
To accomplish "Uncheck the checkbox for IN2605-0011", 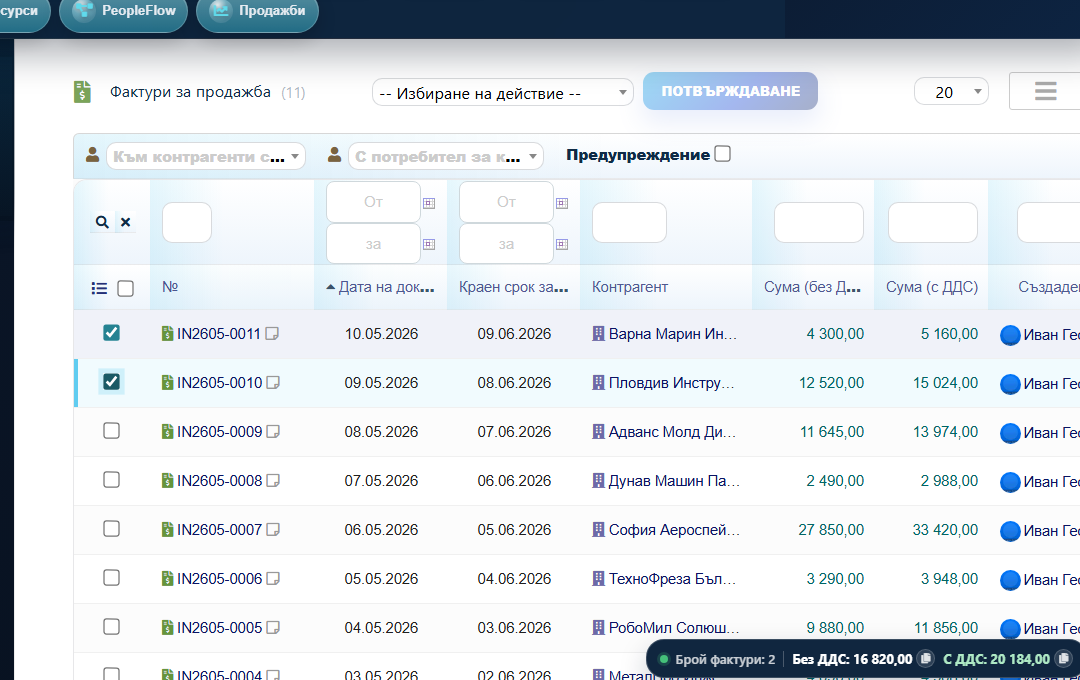I will (111, 333).
